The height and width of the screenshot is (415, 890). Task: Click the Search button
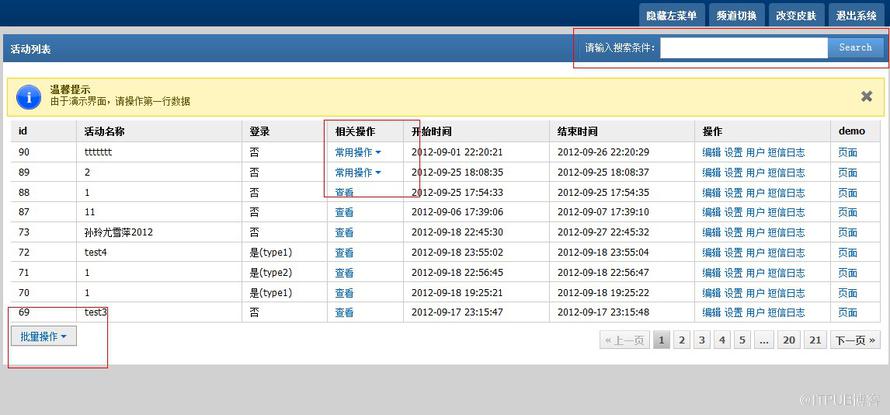point(855,48)
